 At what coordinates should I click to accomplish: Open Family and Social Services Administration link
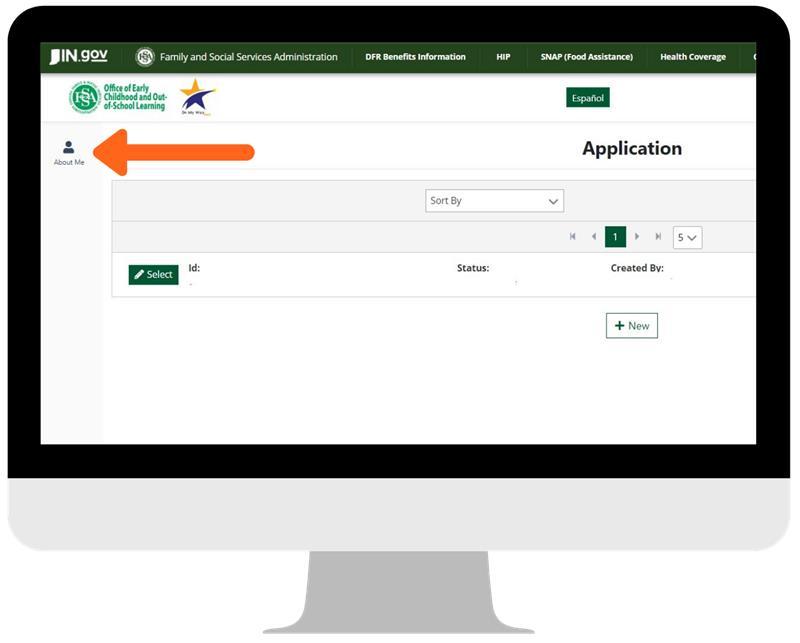click(248, 57)
